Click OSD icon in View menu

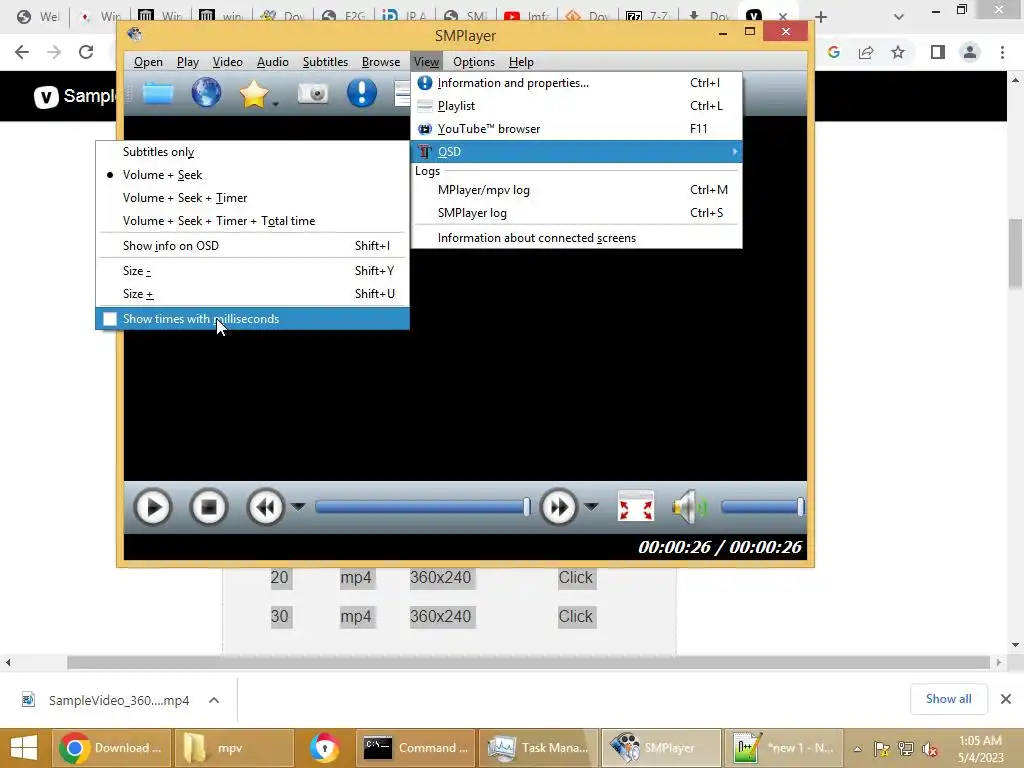coord(425,152)
